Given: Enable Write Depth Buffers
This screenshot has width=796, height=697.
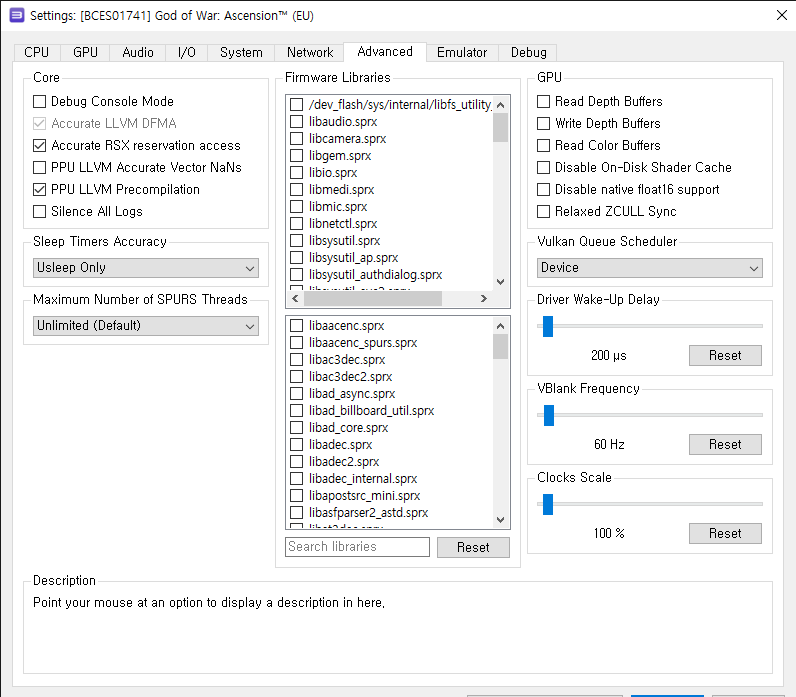Looking at the screenshot, I should coord(544,123).
